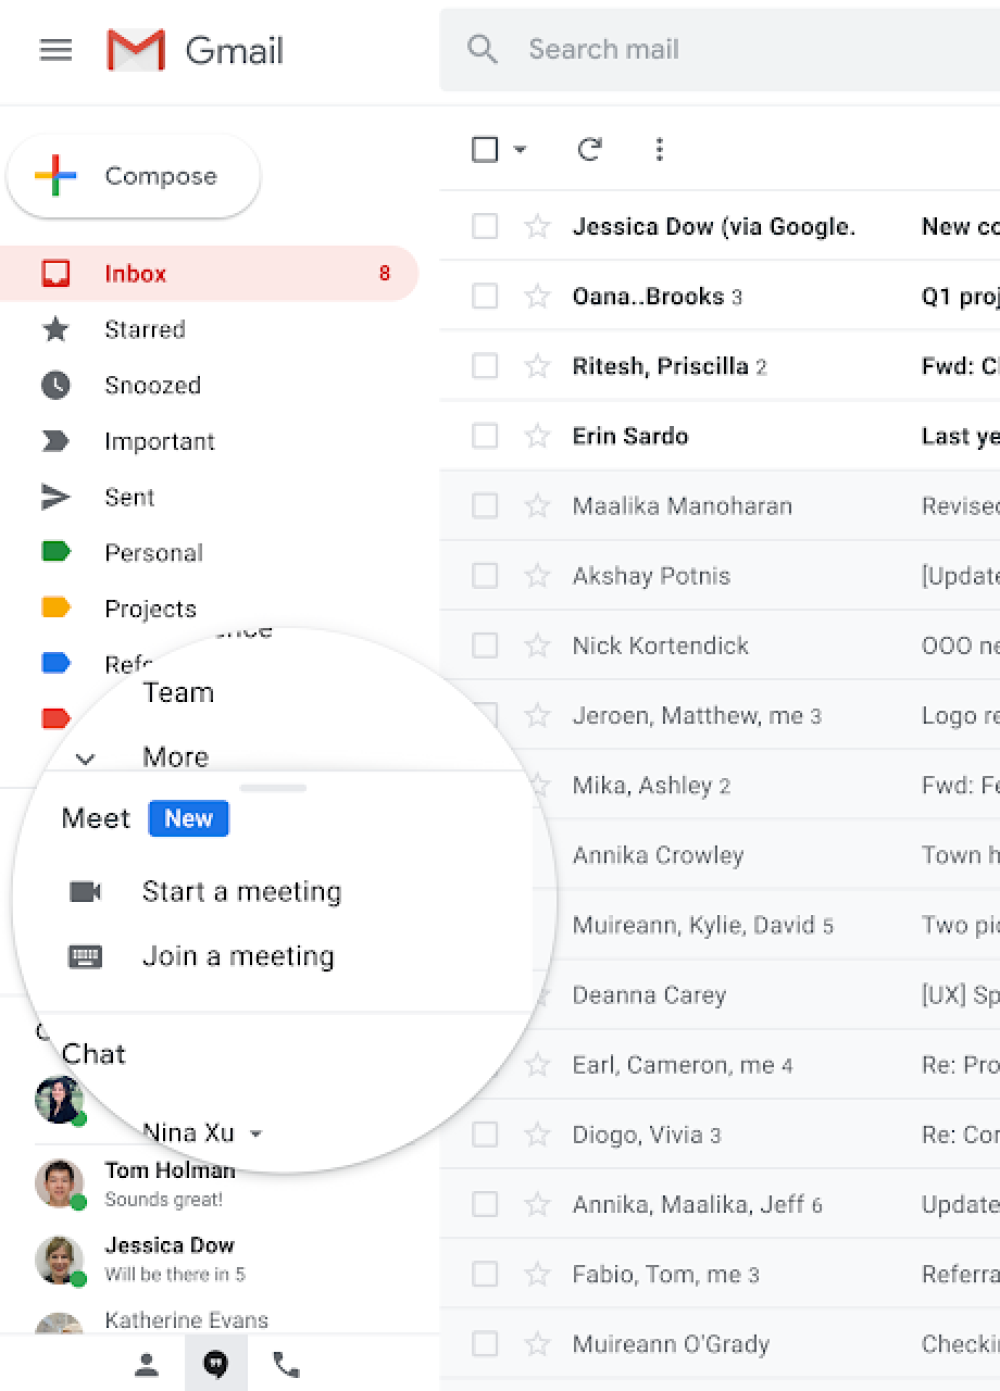Open the three-dot more options menu

[659, 150]
